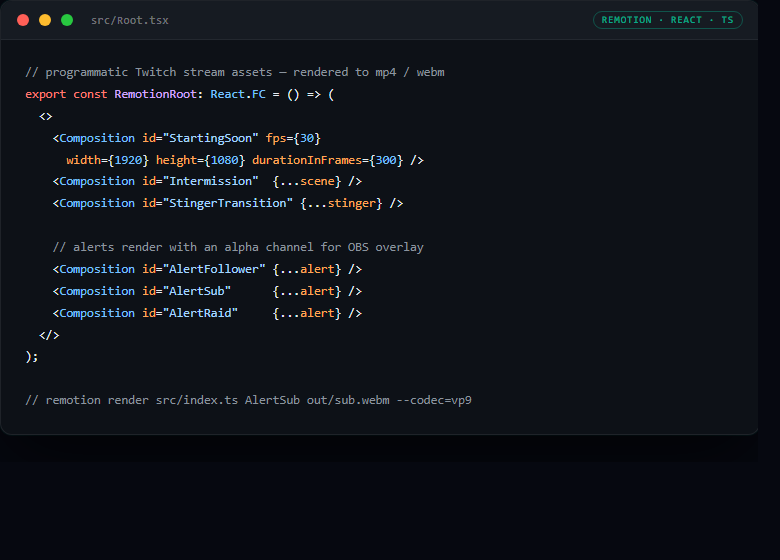This screenshot has width=780, height=560.
Task: Click the comment about alpha channel for OBS
Action: [x=238, y=247]
